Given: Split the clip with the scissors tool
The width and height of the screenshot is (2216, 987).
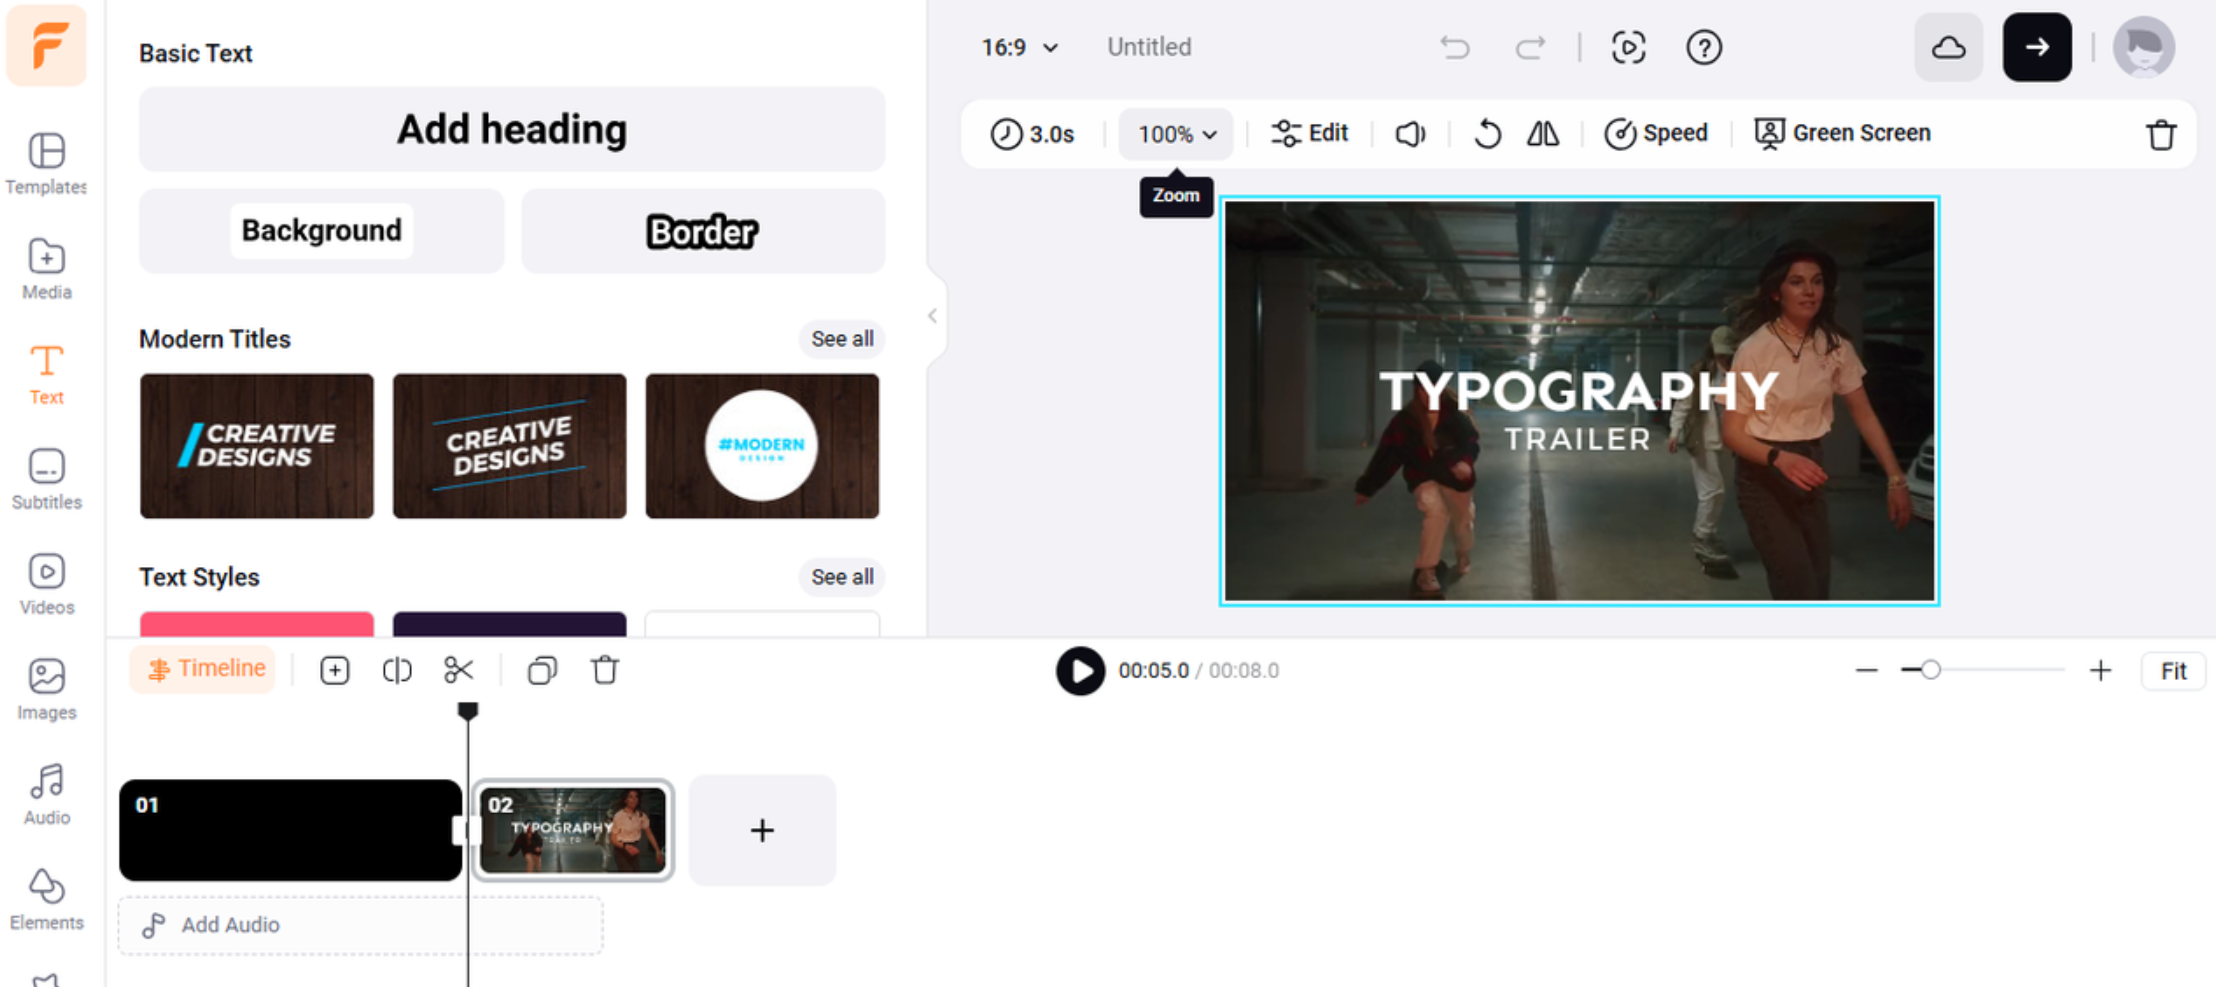Looking at the screenshot, I should (x=459, y=670).
